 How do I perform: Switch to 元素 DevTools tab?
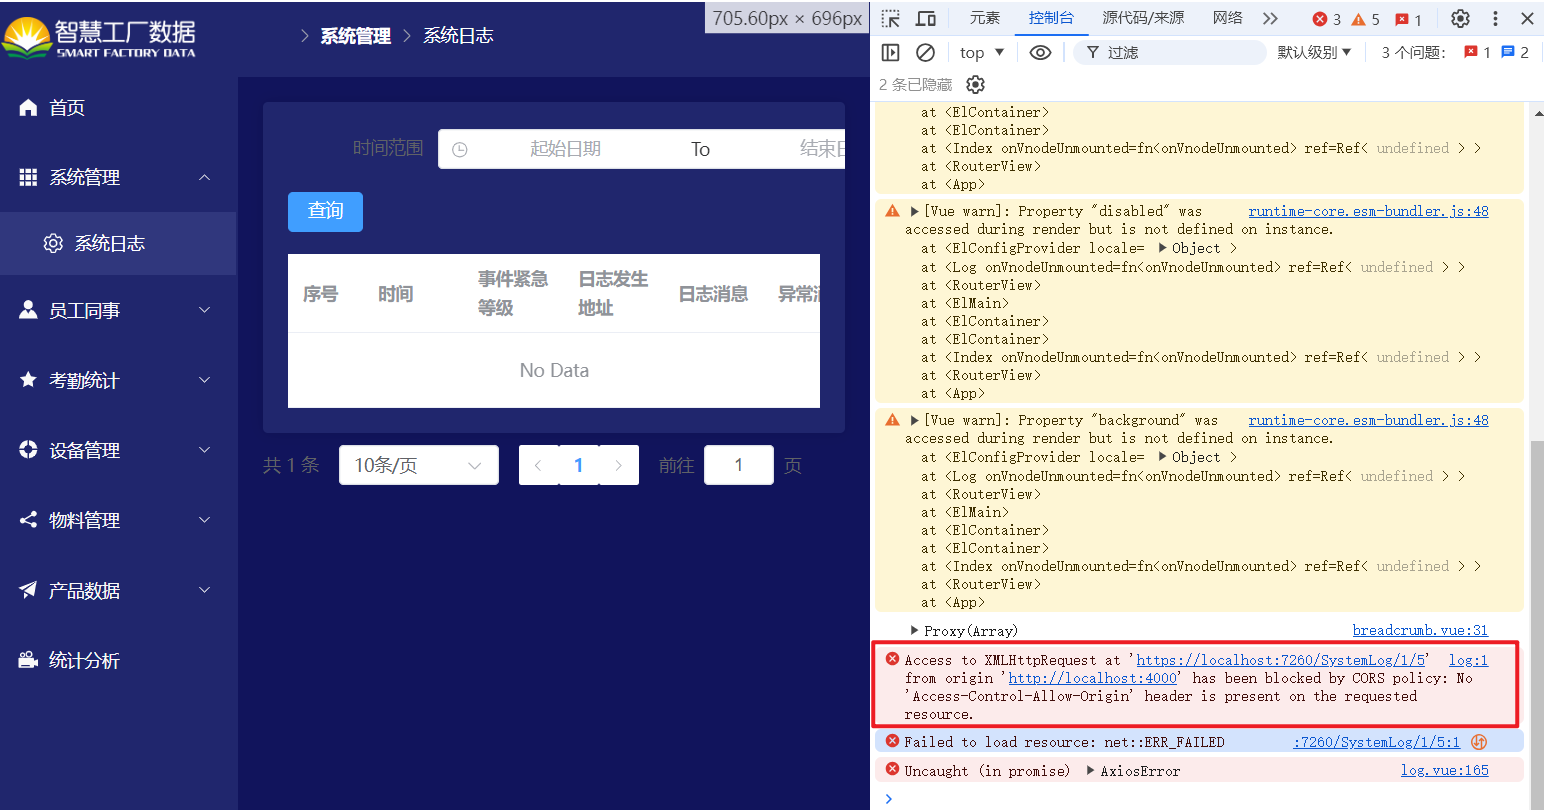(985, 18)
